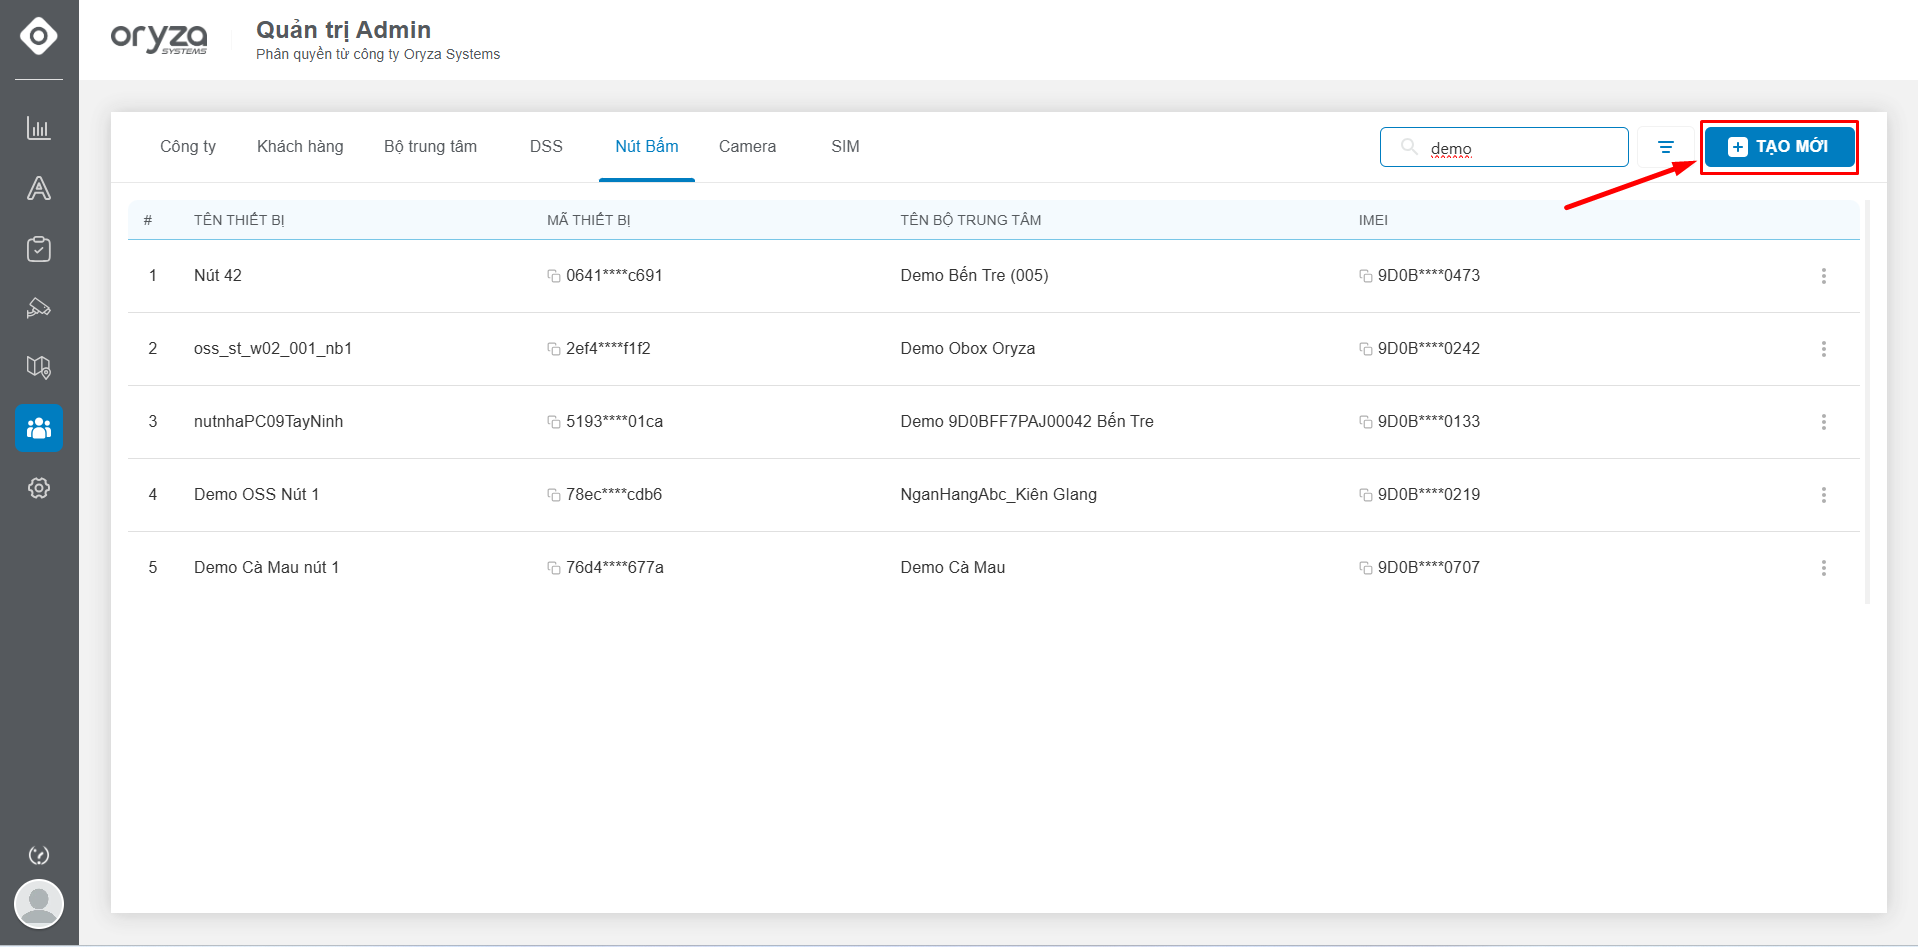This screenshot has height=947, width=1918.
Task: Click the Oryza Systems logo
Action: click(159, 38)
